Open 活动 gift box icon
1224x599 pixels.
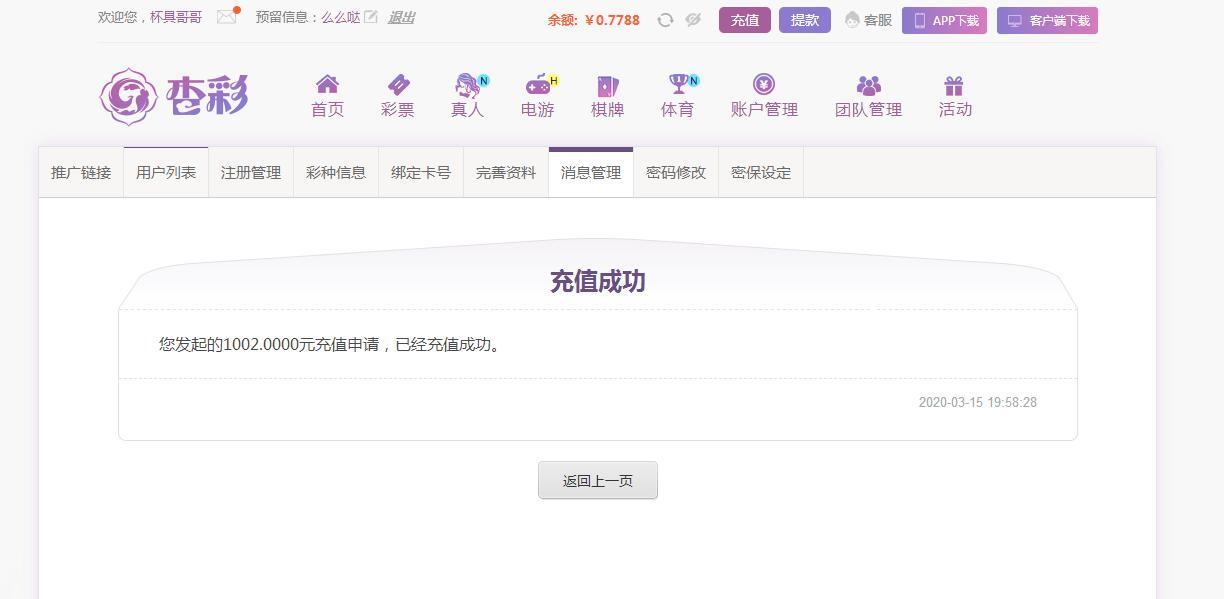(954, 85)
